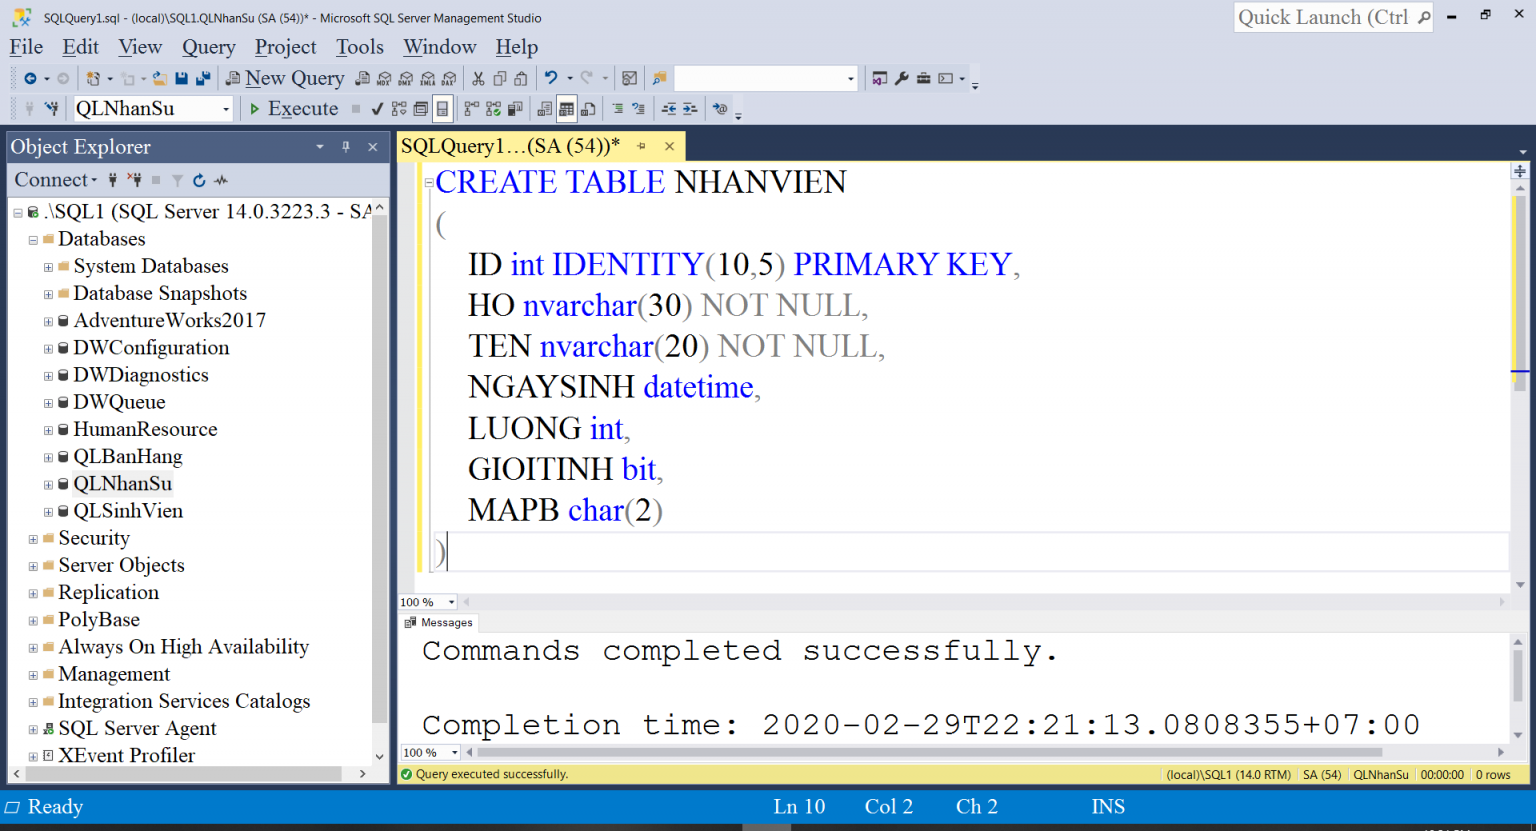Expand the QLBanHang database node

pyautogui.click(x=48, y=456)
